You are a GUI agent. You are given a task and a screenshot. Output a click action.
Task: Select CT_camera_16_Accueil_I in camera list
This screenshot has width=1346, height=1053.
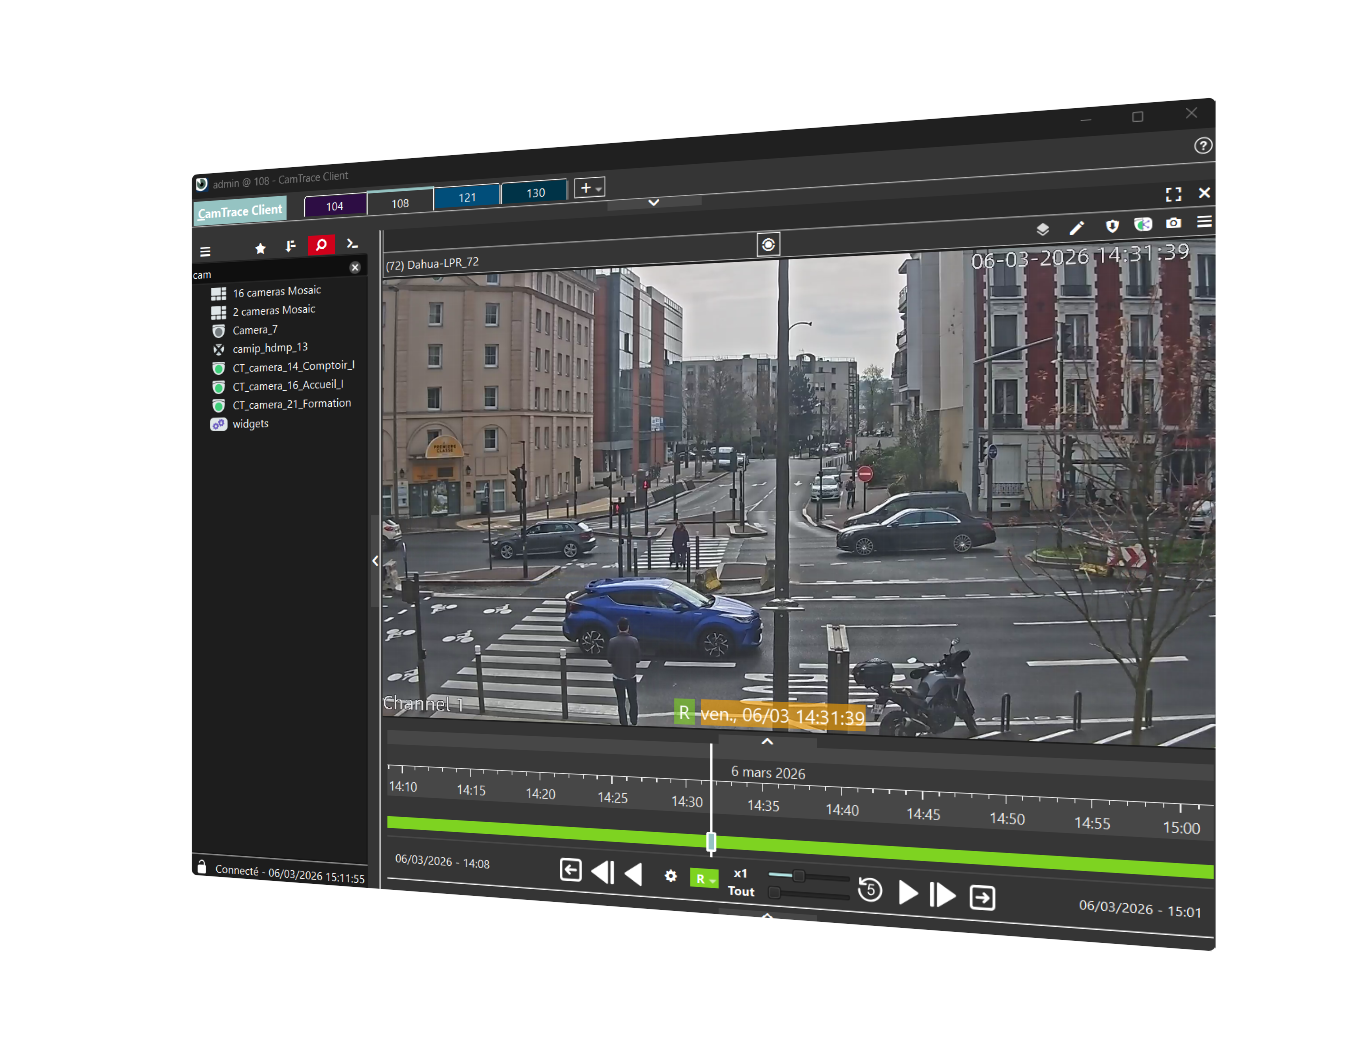tap(287, 385)
